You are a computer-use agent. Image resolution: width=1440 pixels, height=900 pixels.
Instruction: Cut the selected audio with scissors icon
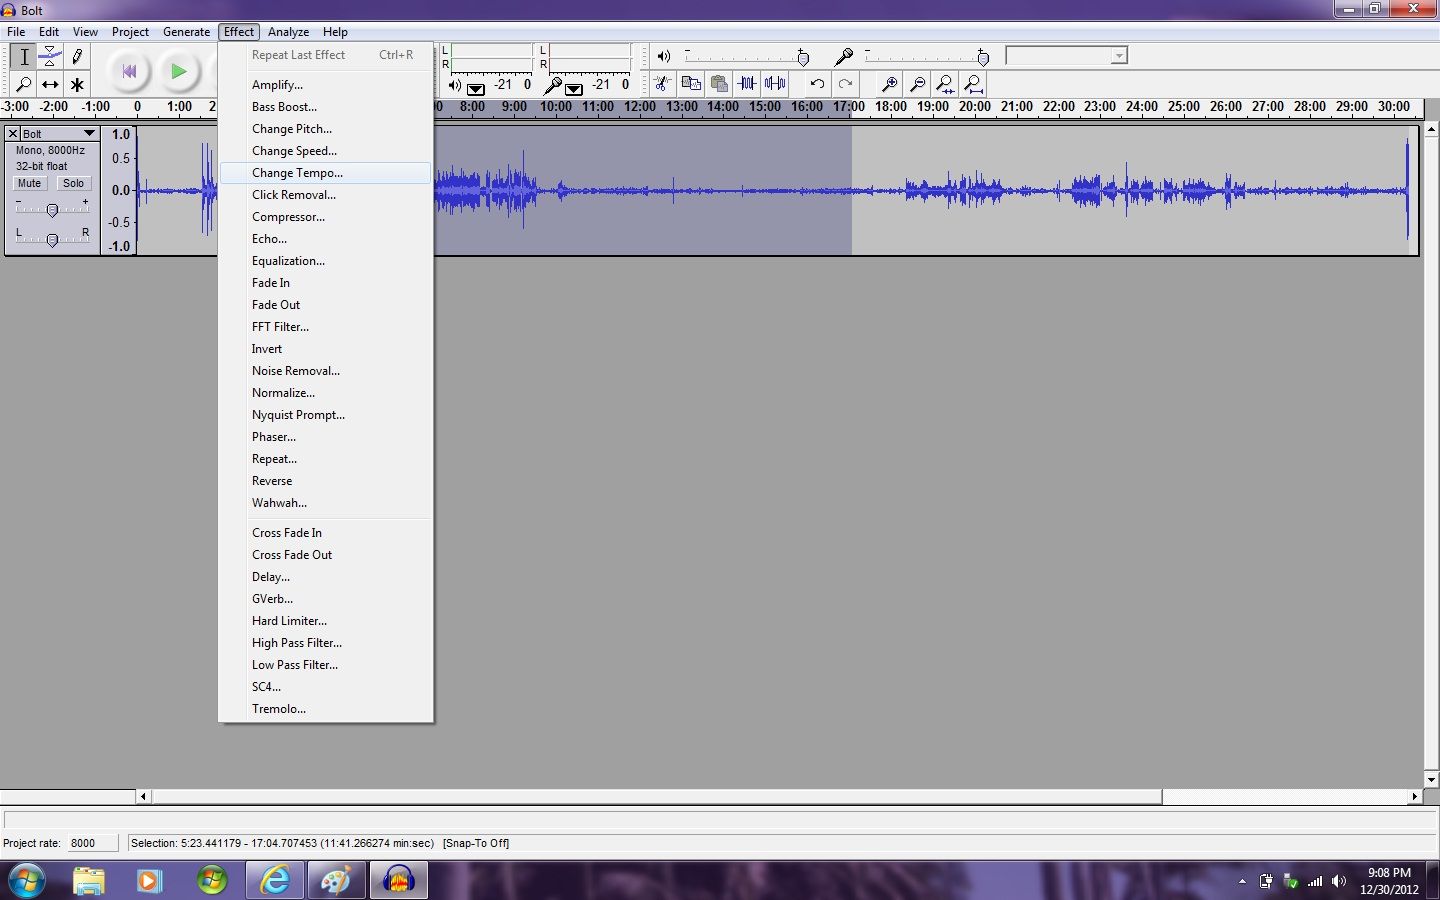[x=662, y=84]
